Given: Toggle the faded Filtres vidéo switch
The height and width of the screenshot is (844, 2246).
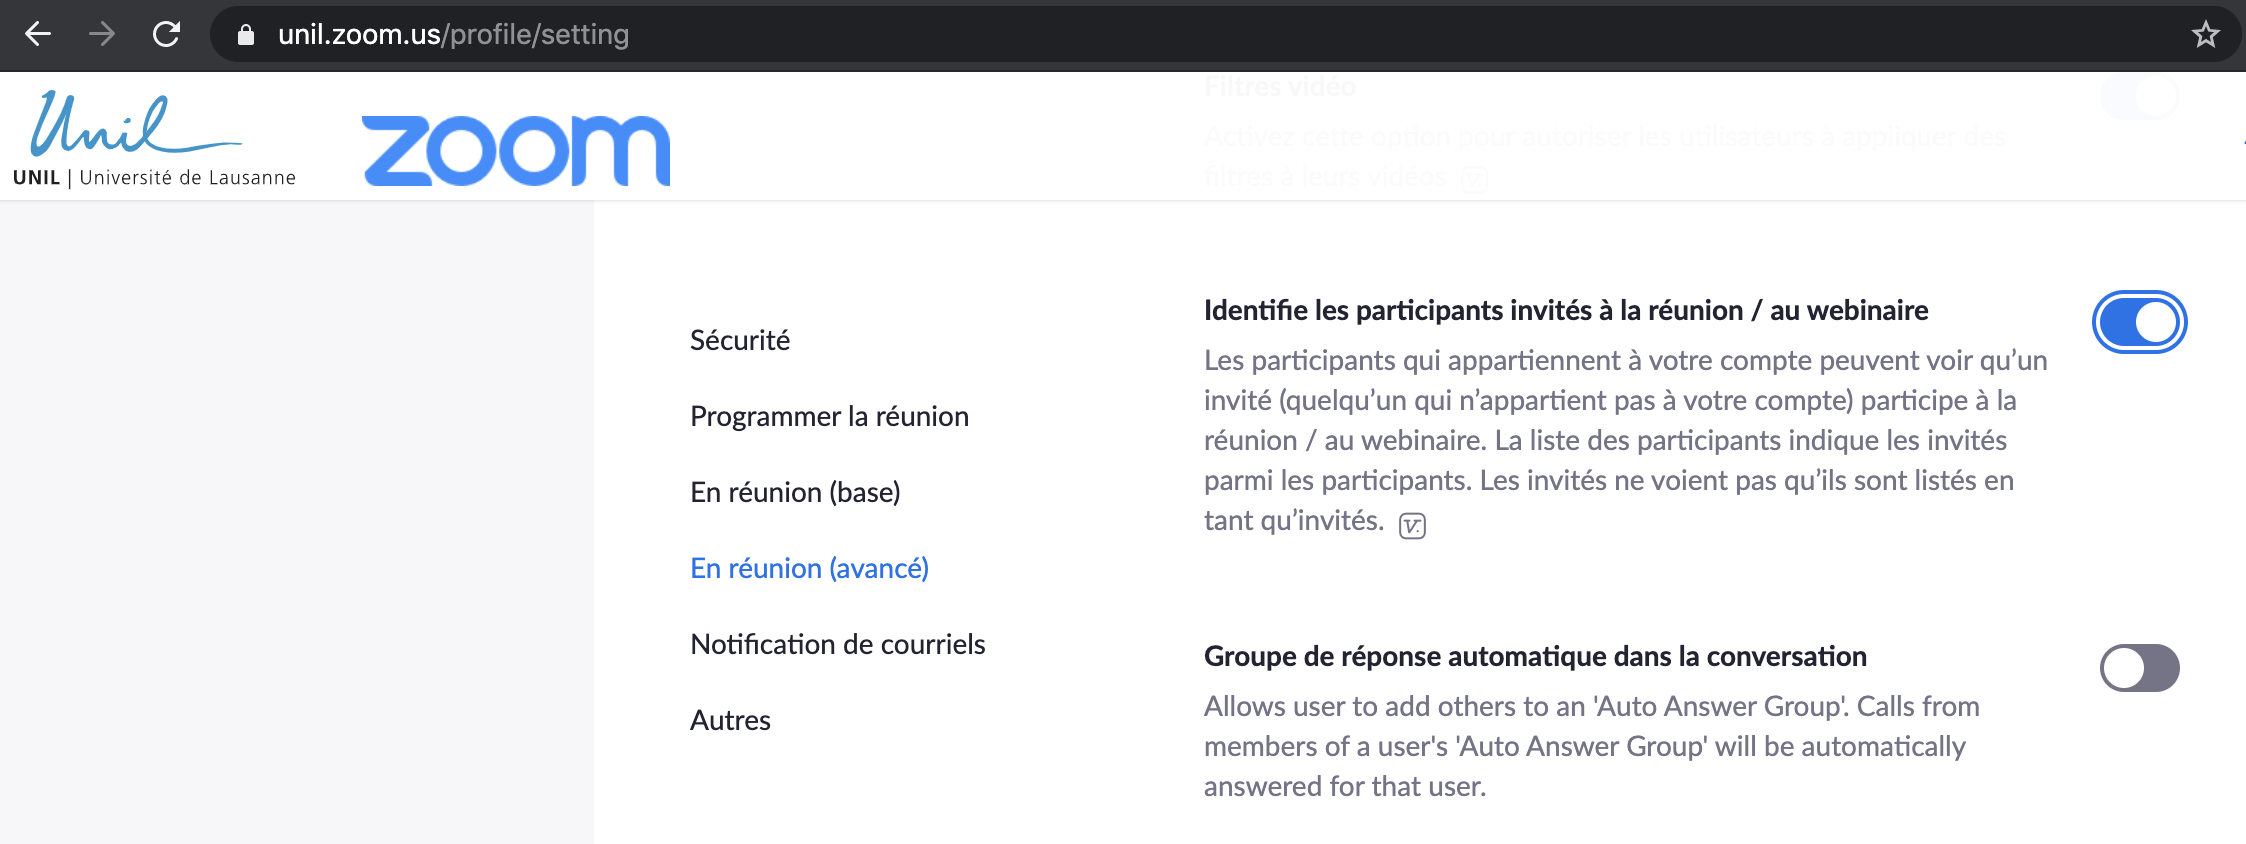Looking at the screenshot, I should coord(2139,97).
